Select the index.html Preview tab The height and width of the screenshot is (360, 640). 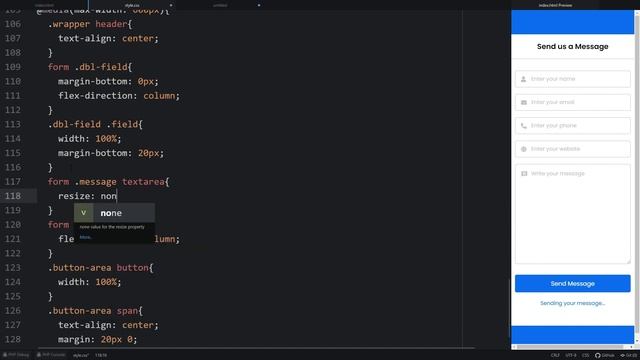coord(555,5)
